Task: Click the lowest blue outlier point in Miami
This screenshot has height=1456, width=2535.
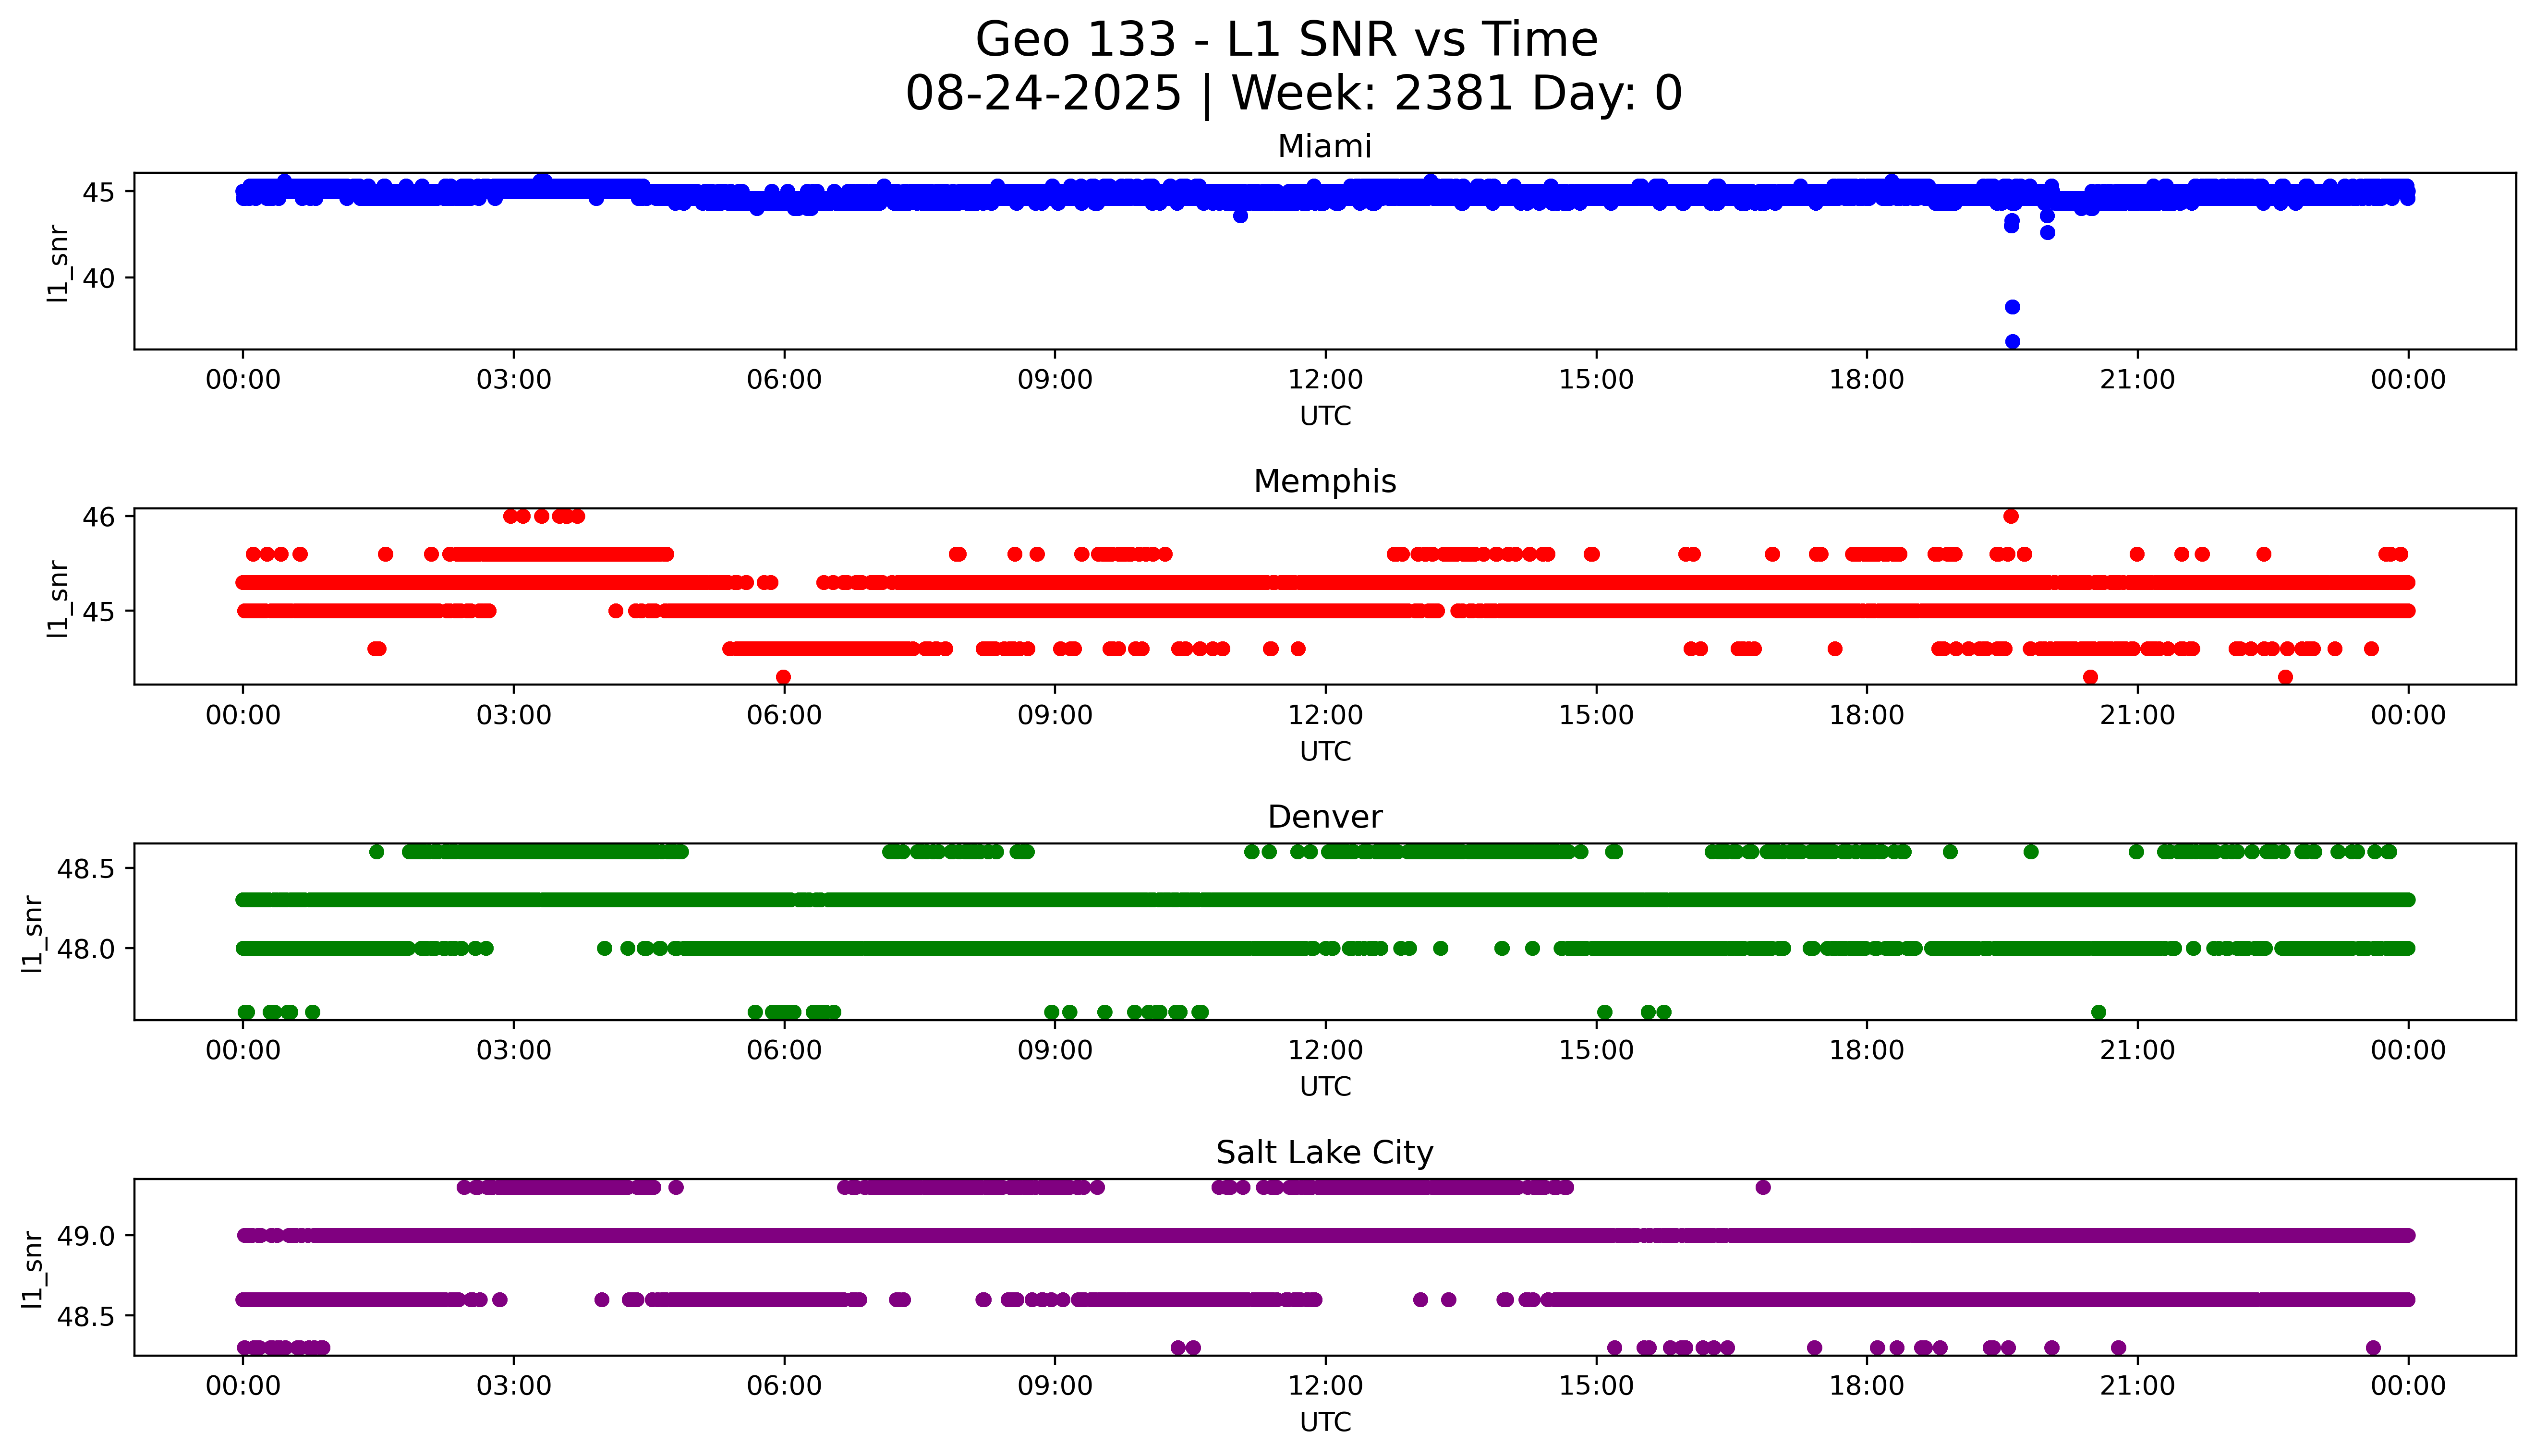Action: 2012,342
